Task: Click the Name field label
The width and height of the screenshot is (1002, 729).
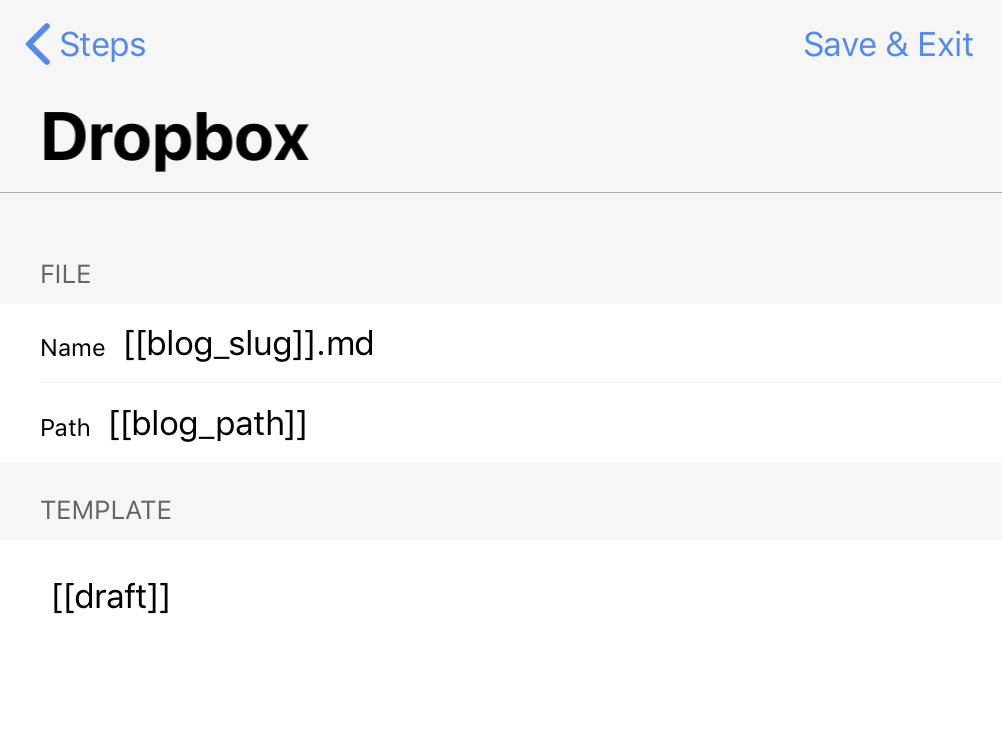Action: (73, 348)
